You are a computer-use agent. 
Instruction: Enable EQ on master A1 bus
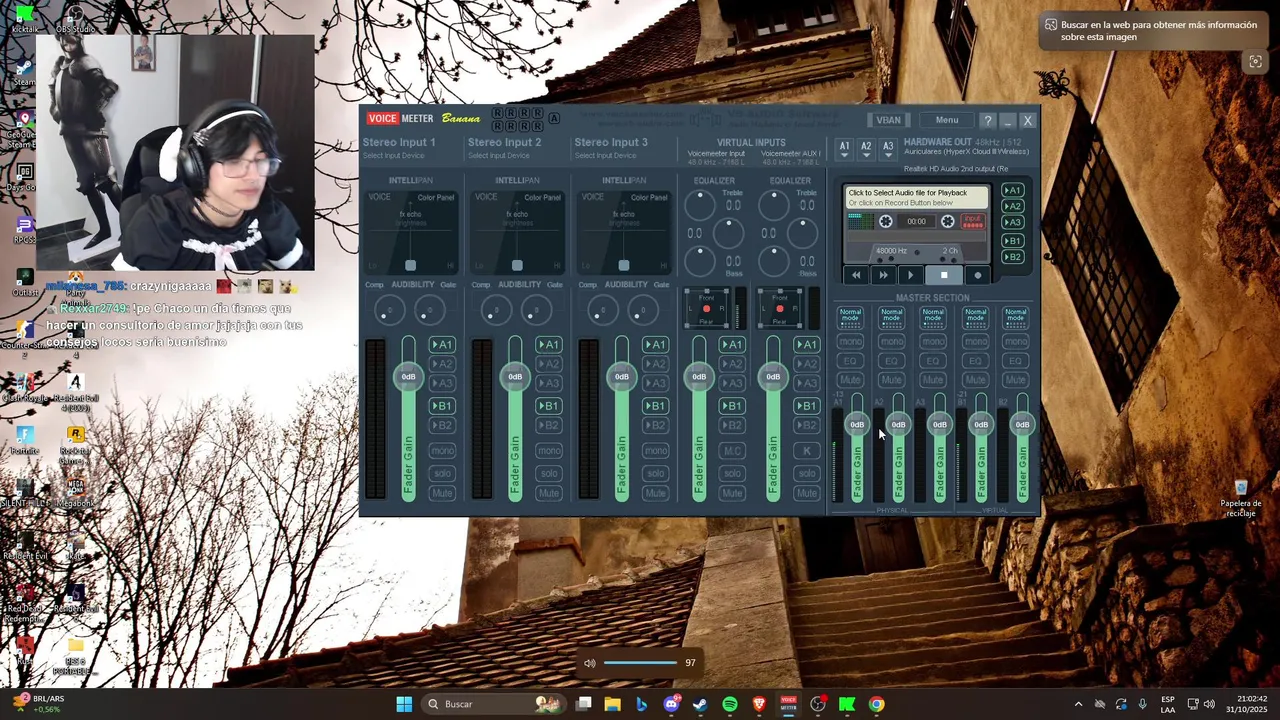click(850, 361)
